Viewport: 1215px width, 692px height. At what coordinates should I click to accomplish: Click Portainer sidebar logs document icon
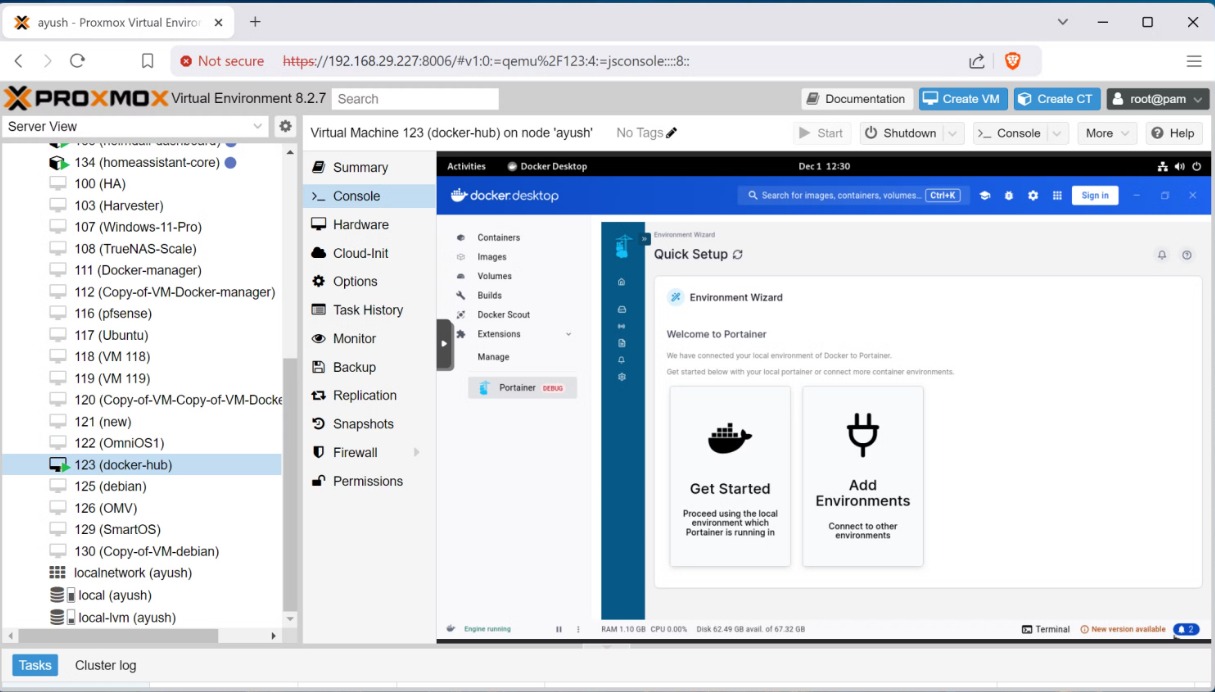622,343
